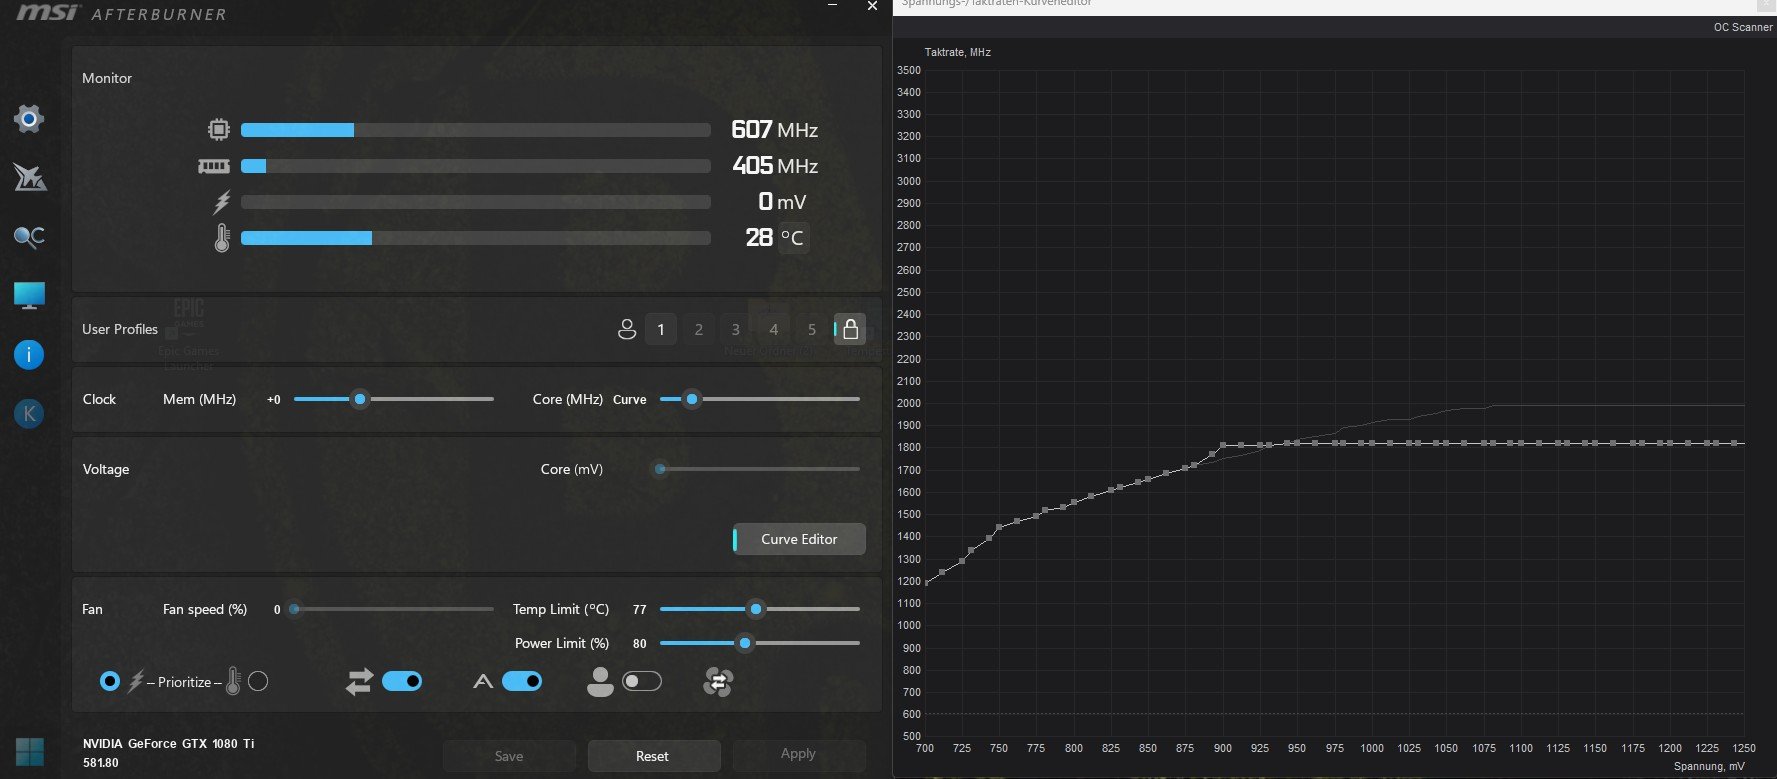Minimize the Afterburner window
The width and height of the screenshot is (1777, 779).
[x=833, y=6]
